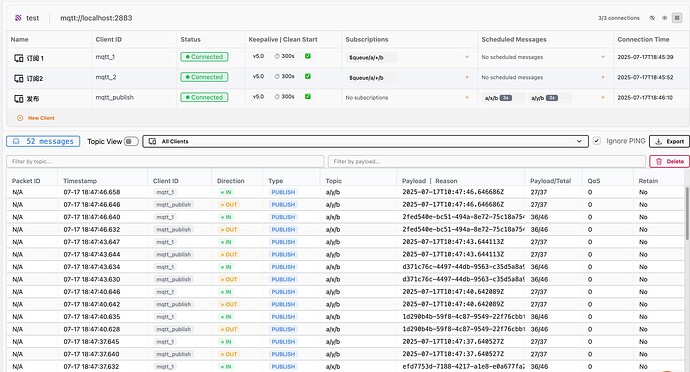Viewport: 690px width, 372px height.
Task: Click the download icon on the Export button
Action: pyautogui.click(x=659, y=141)
